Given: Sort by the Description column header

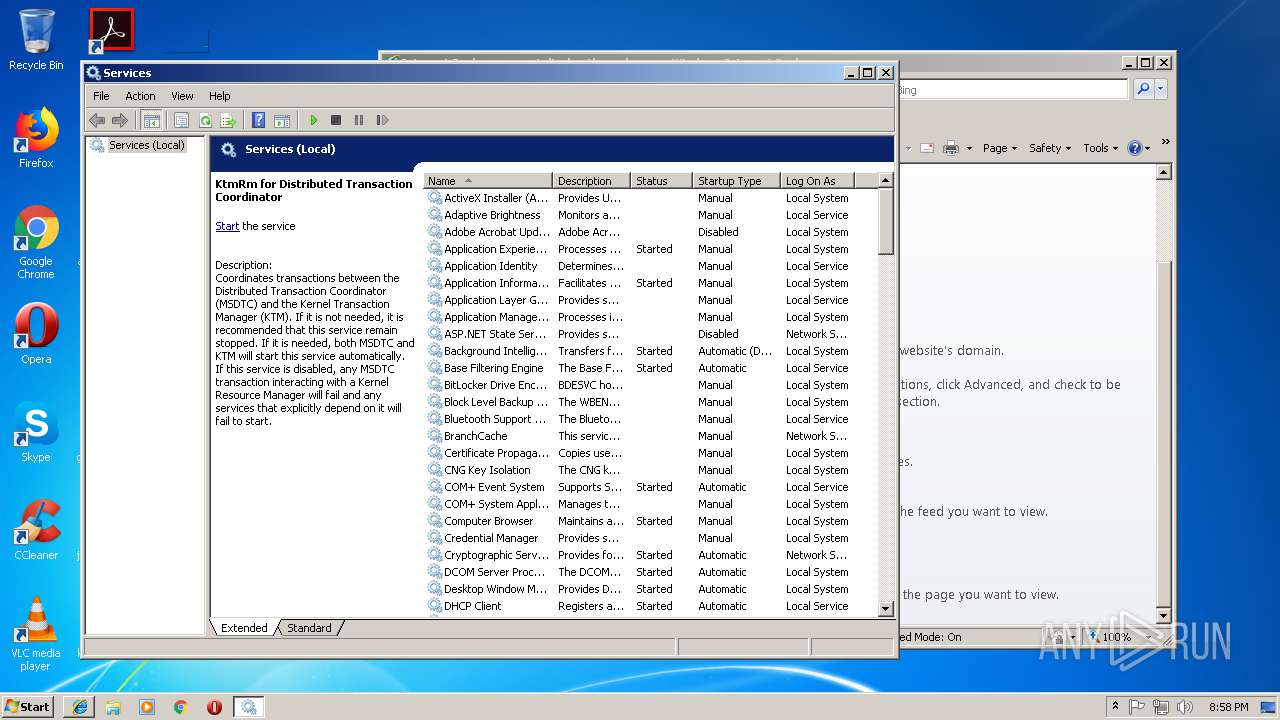Looking at the screenshot, I should [592, 181].
